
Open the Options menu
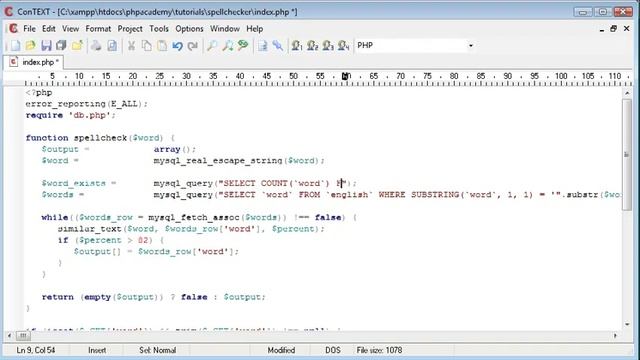(x=189, y=29)
